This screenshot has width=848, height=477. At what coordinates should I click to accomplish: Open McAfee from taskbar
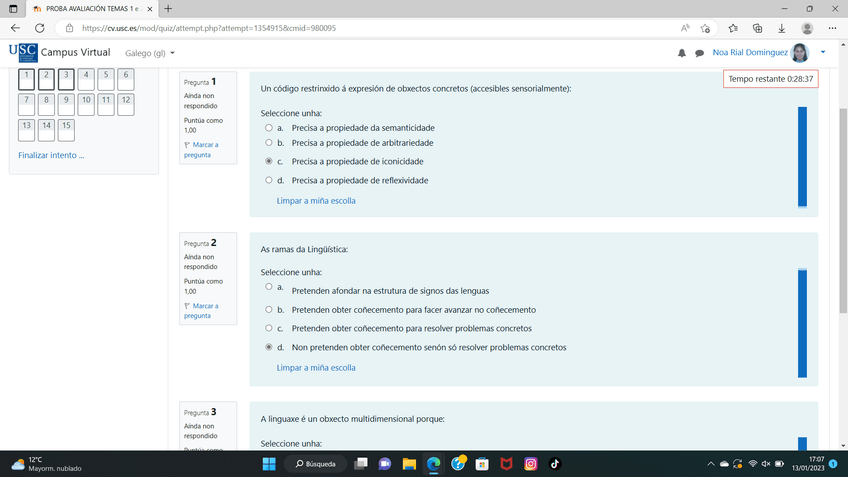(x=506, y=464)
